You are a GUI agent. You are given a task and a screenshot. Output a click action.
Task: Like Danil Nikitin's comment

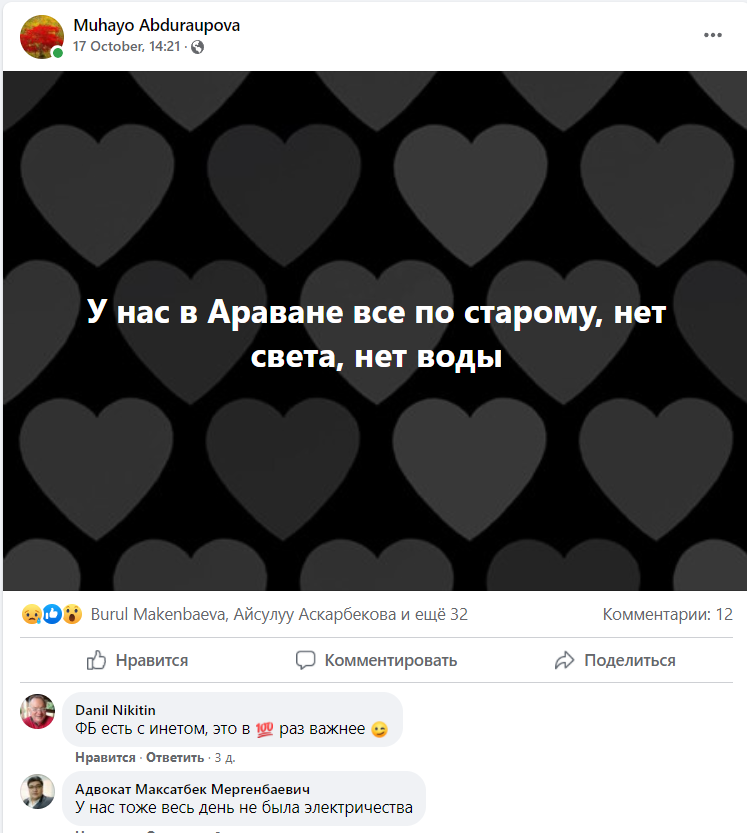105,758
